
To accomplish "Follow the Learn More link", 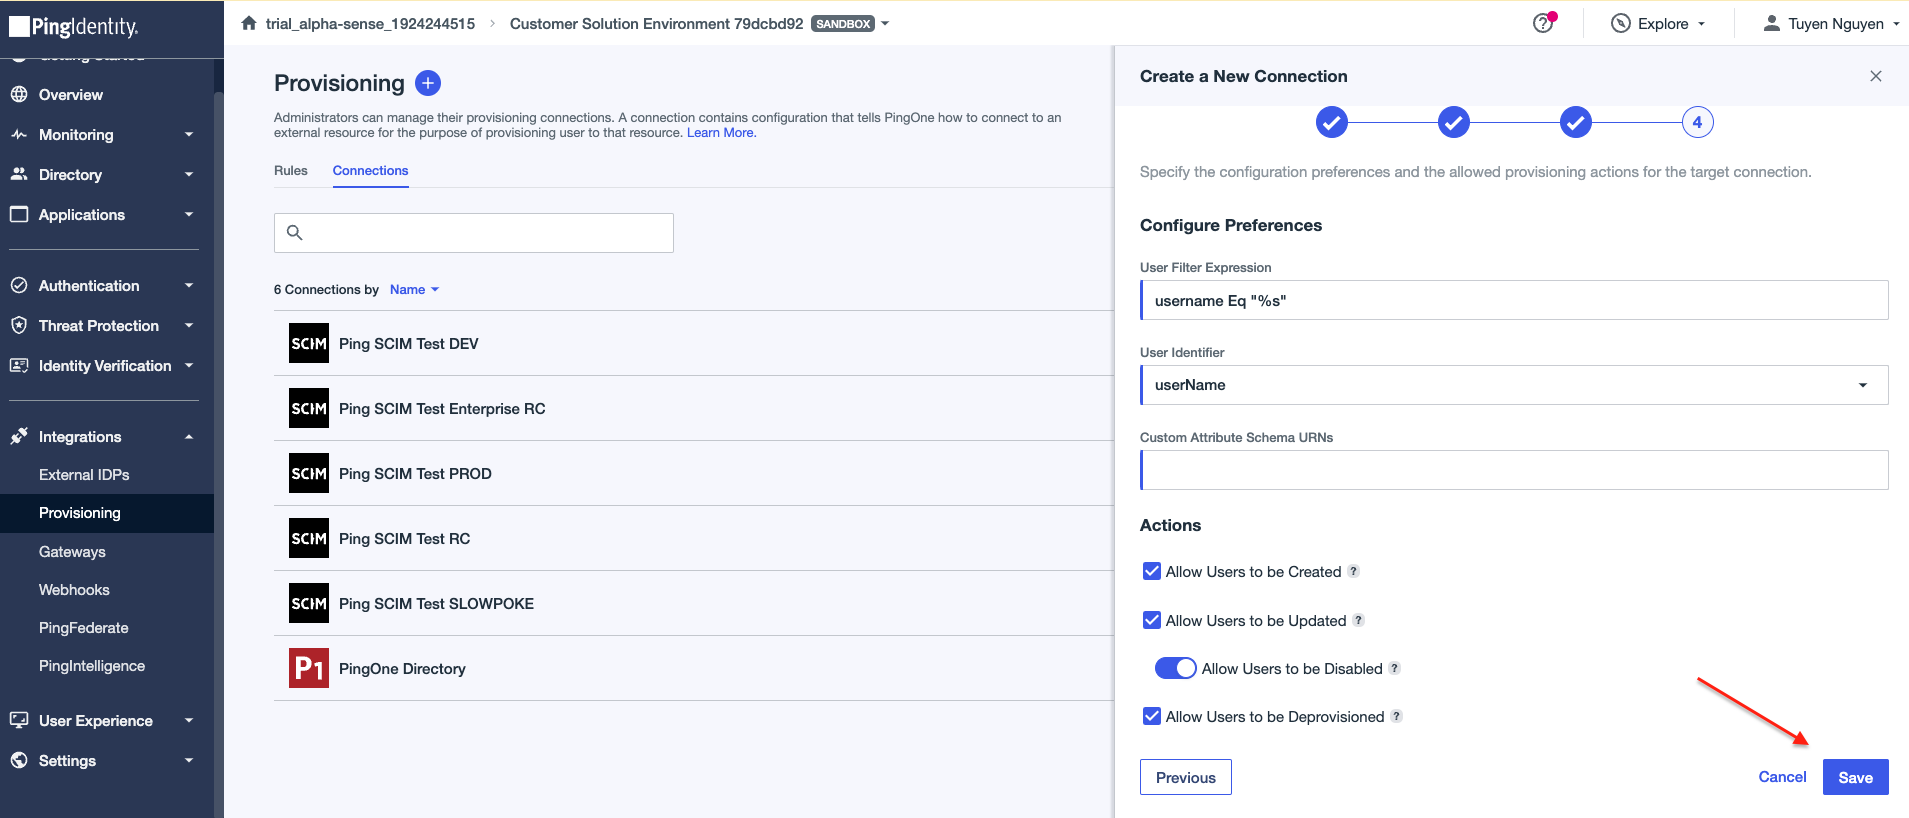I will [721, 133].
